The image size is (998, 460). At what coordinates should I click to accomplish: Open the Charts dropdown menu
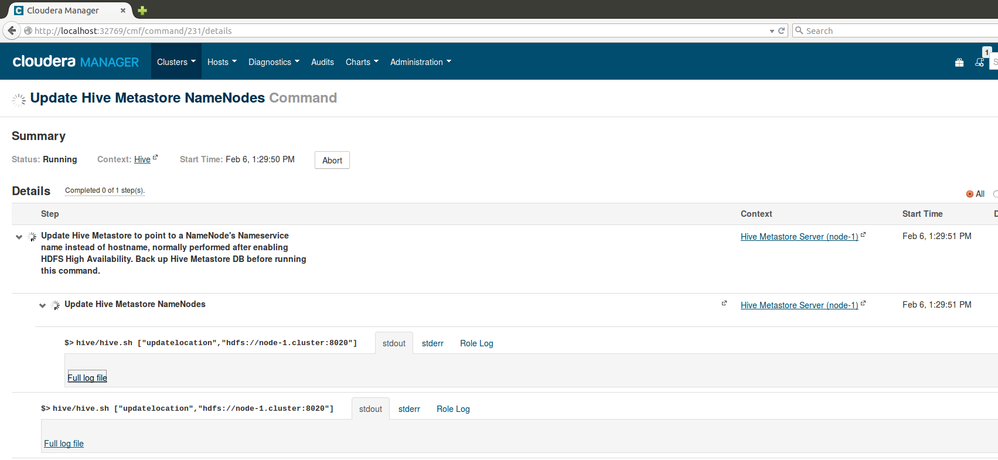[362, 62]
